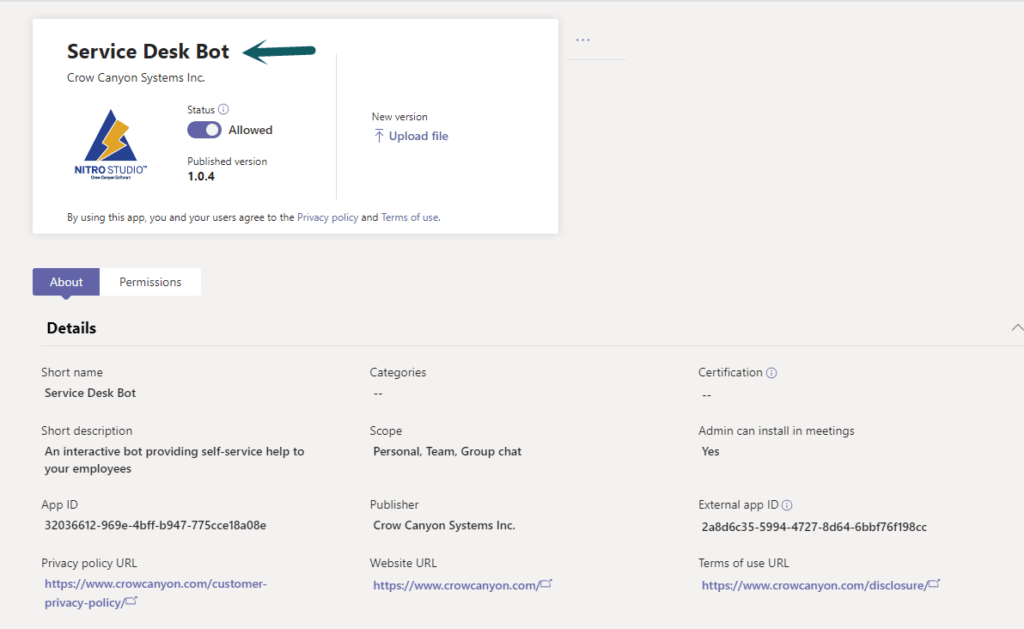1024x629 pixels.
Task: Open the crowcanyon.com website URL link
Action: click(462, 585)
